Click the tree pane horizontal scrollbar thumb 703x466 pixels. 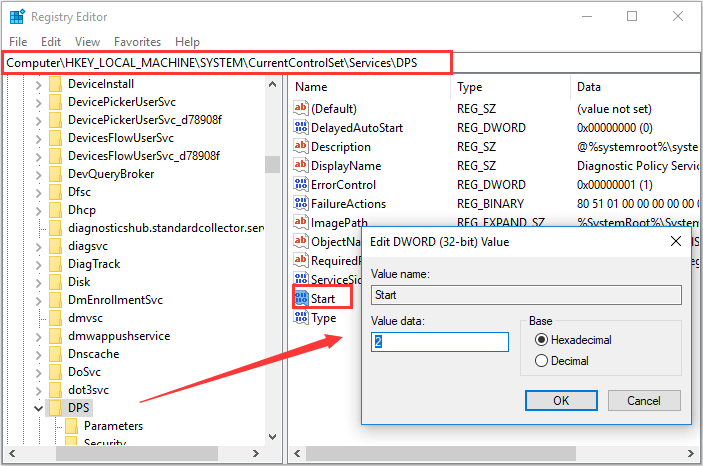(x=137, y=453)
